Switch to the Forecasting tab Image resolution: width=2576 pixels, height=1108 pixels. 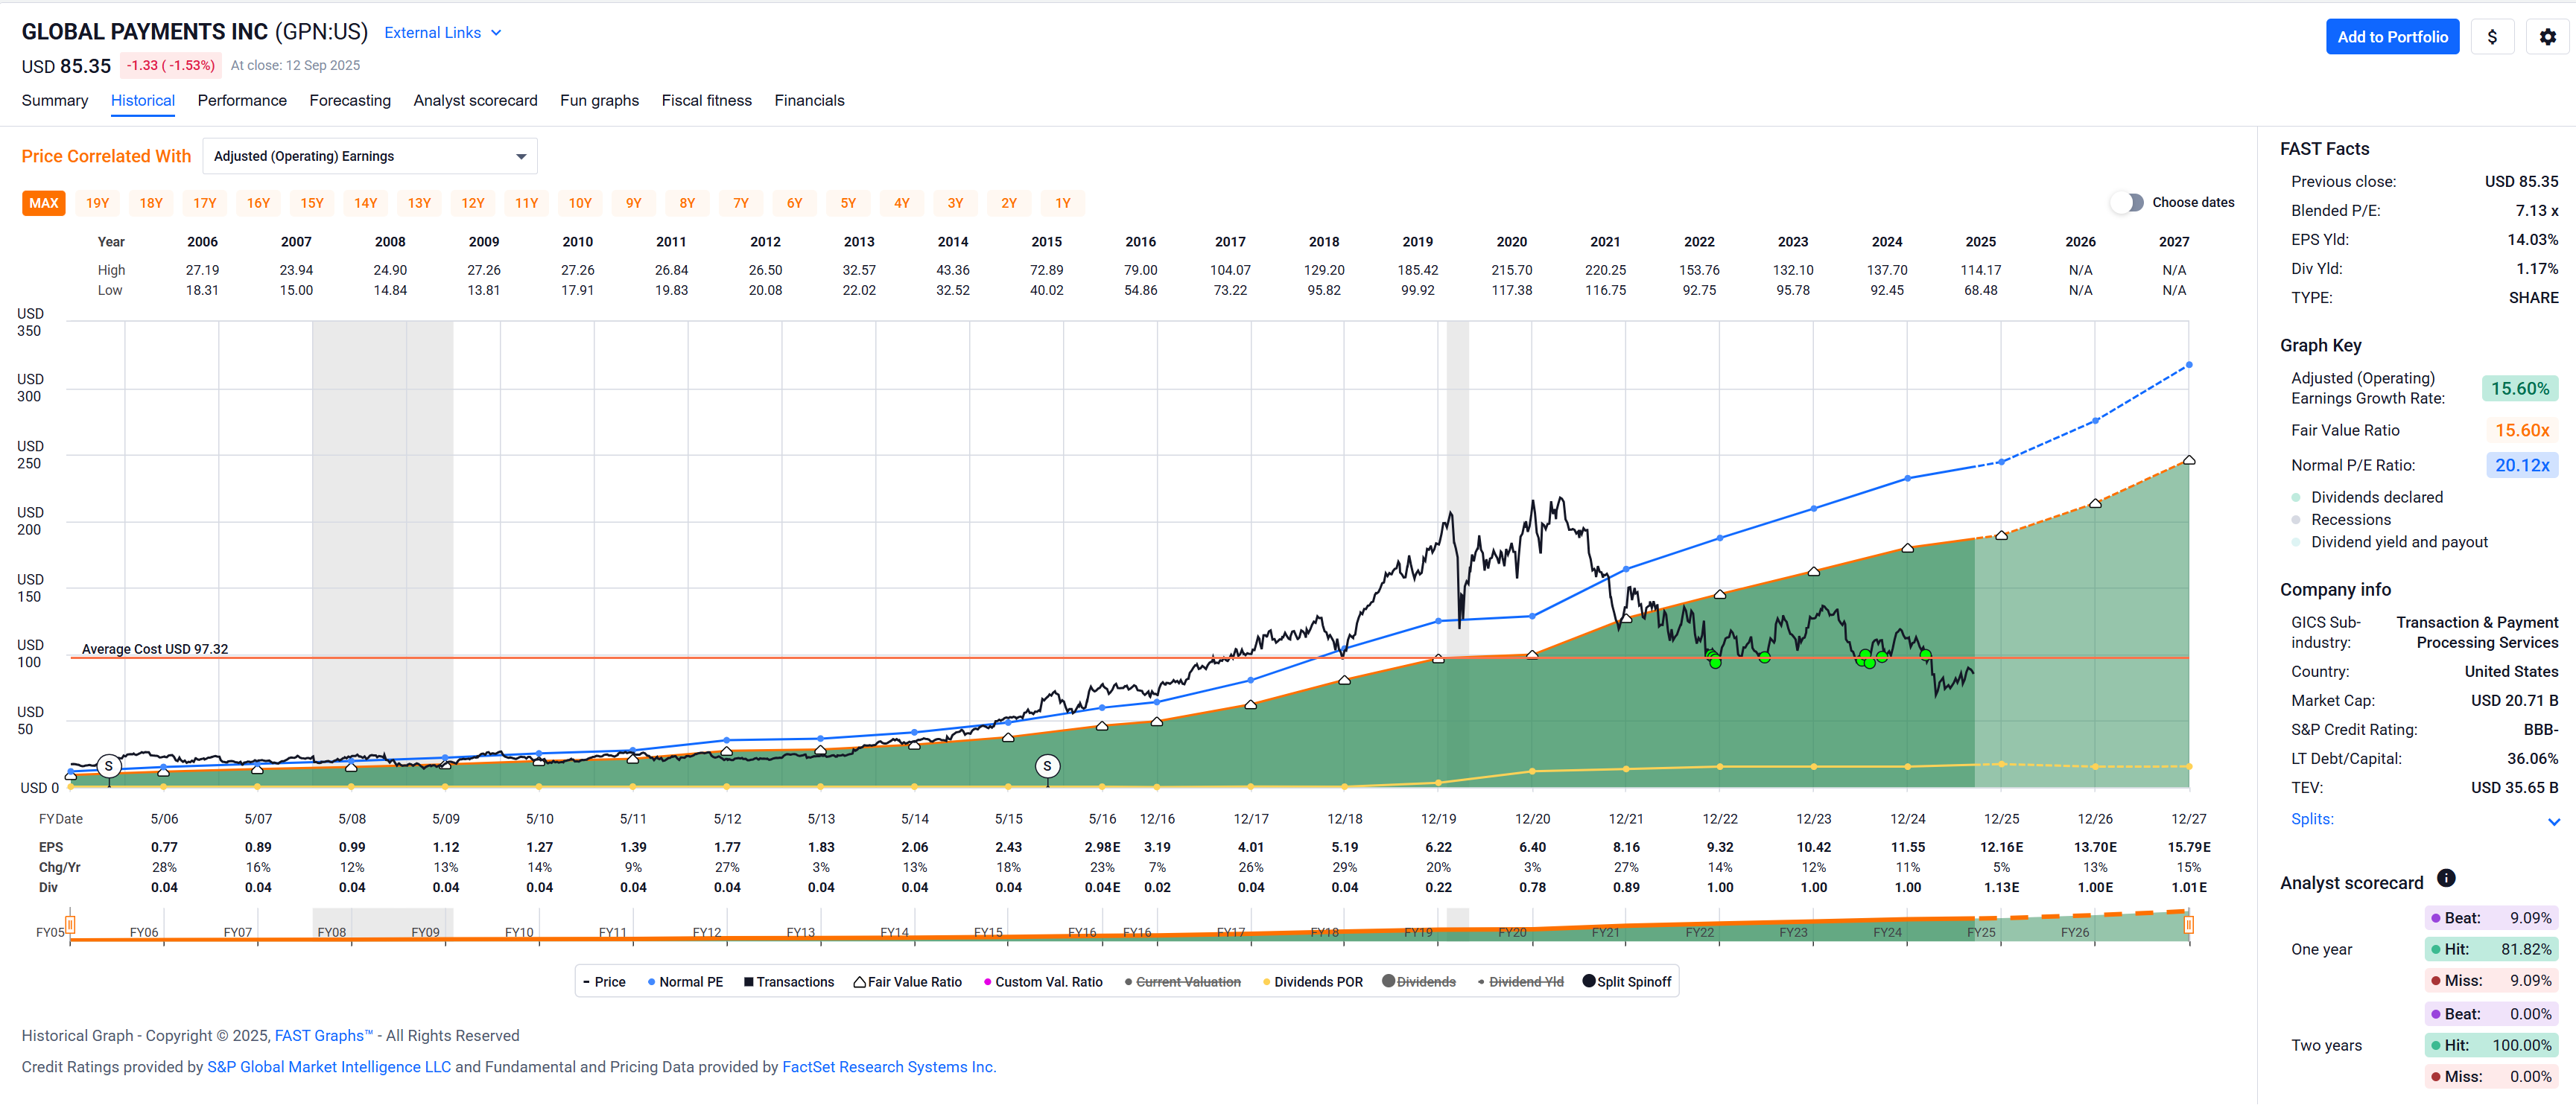click(350, 101)
